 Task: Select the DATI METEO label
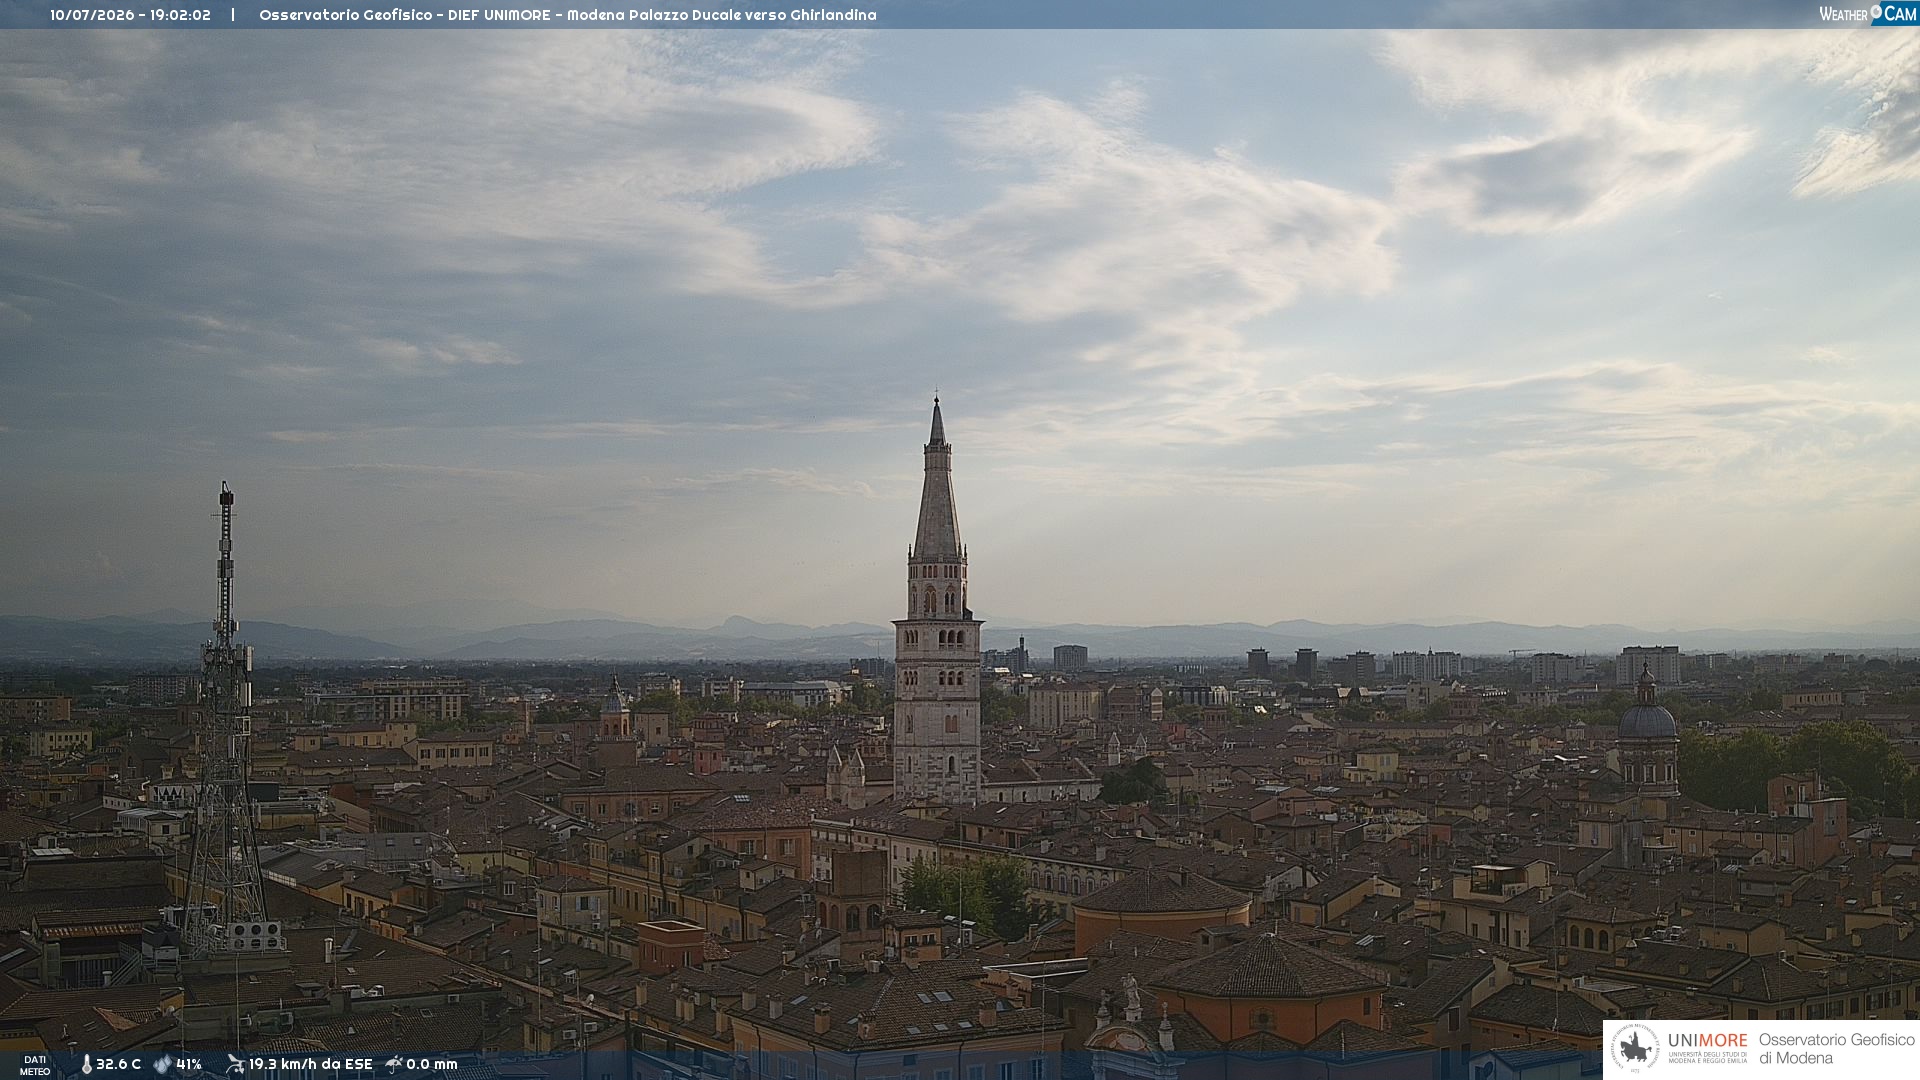pos(35,1066)
